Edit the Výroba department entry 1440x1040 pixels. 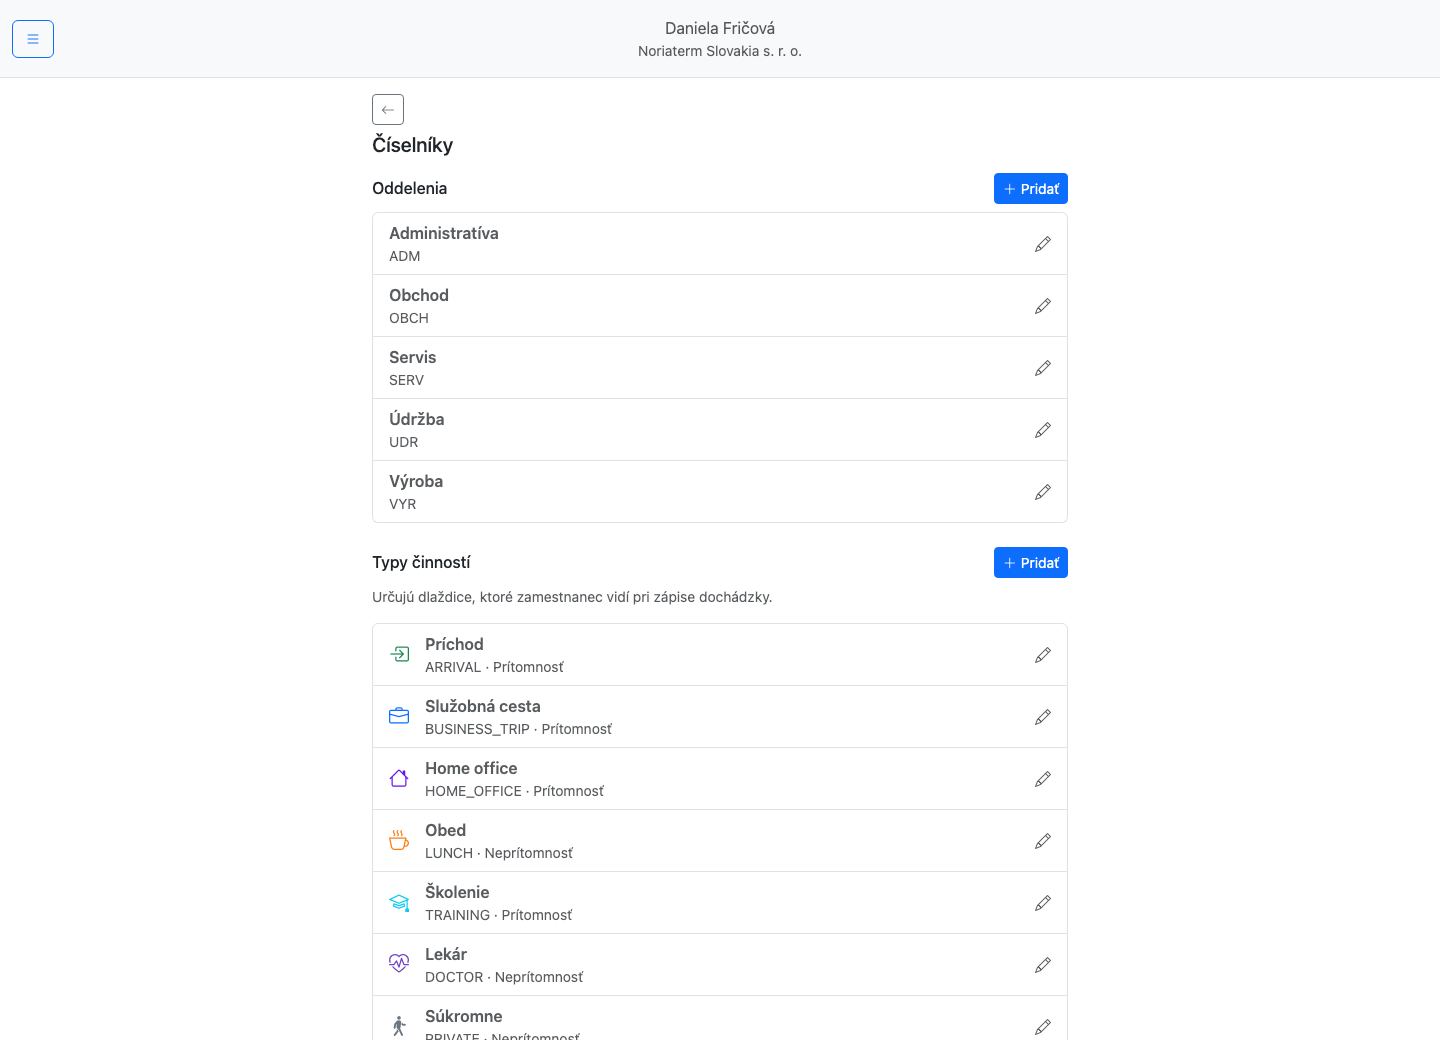1043,492
